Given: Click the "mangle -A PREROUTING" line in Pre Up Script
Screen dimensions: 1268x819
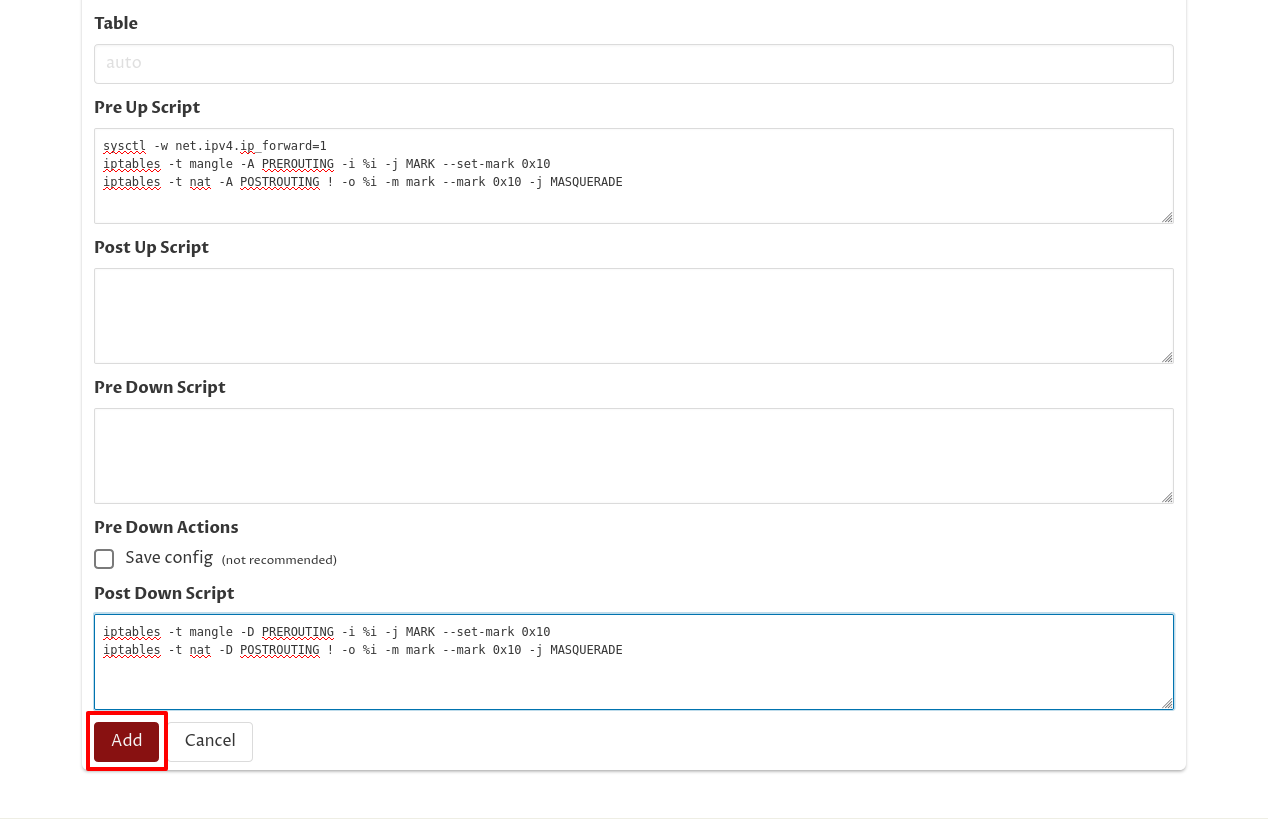Looking at the screenshot, I should [x=327, y=164].
